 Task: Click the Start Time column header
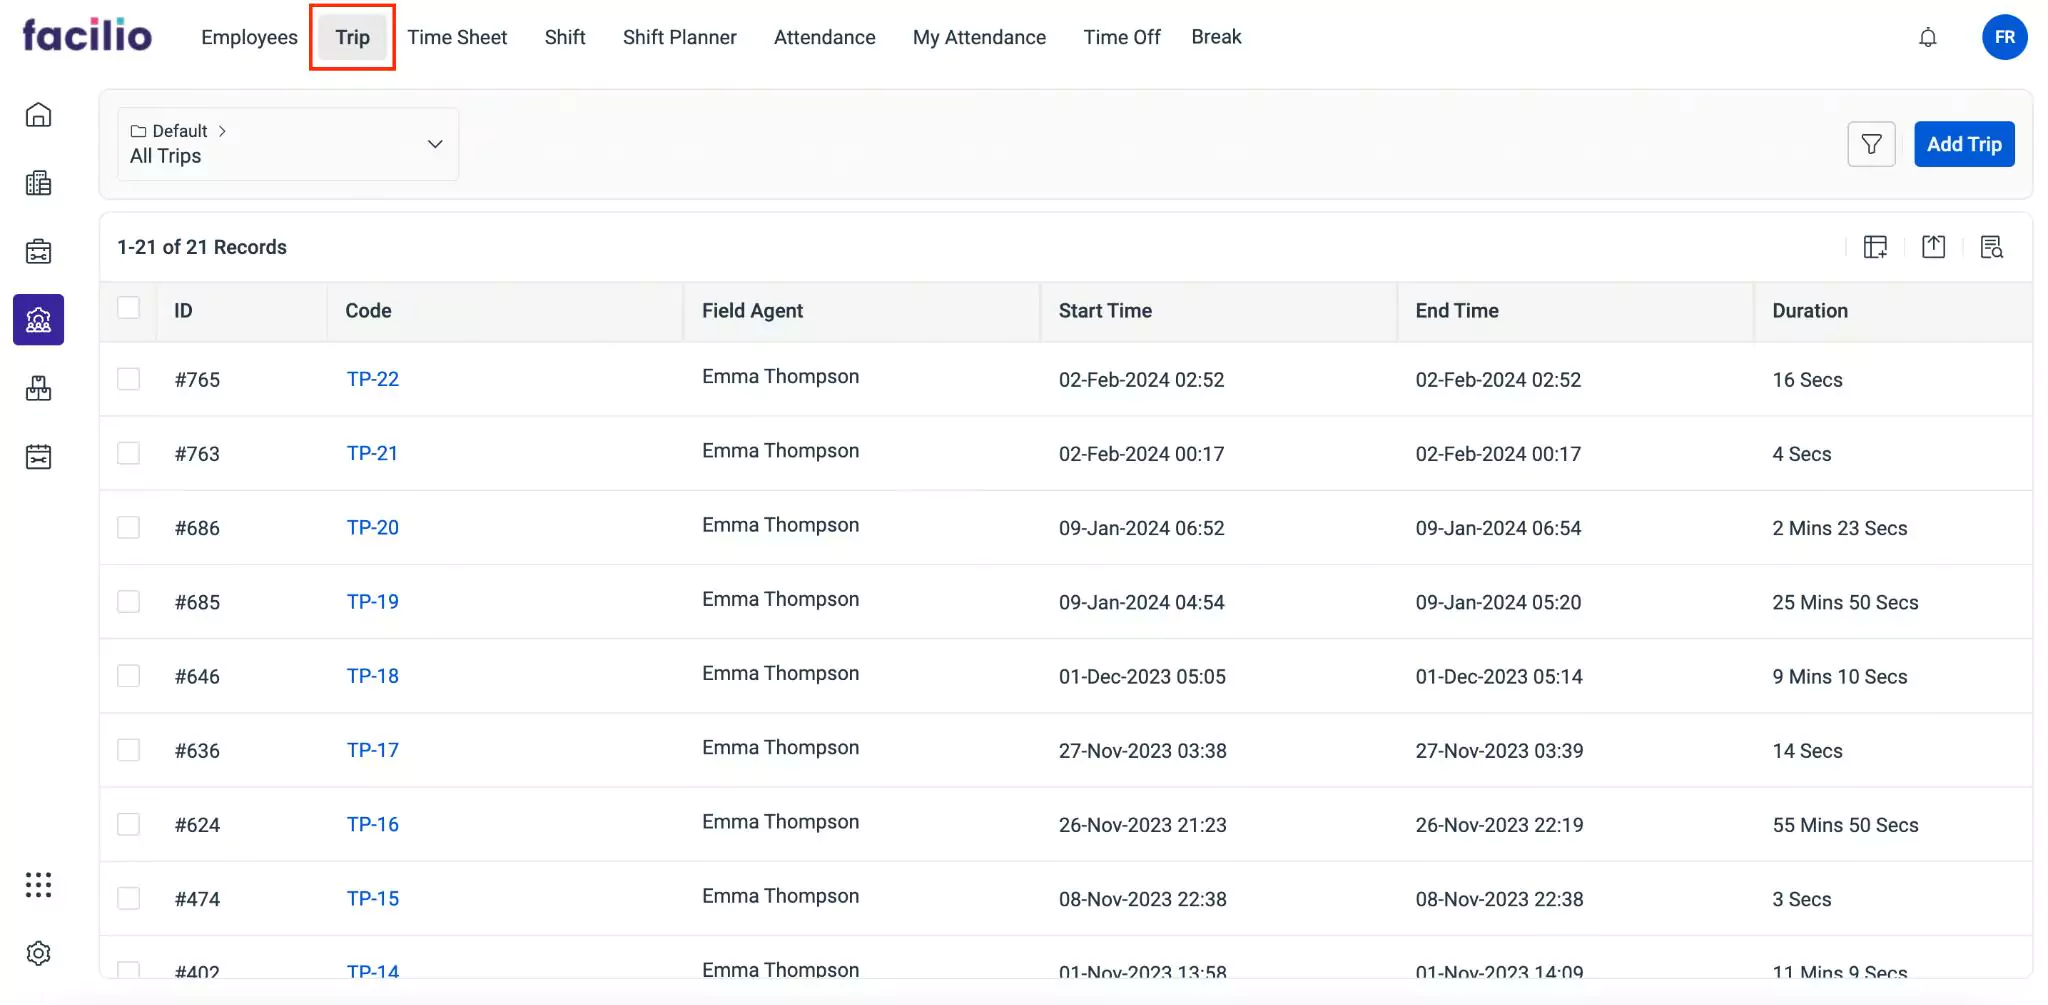tap(1105, 311)
